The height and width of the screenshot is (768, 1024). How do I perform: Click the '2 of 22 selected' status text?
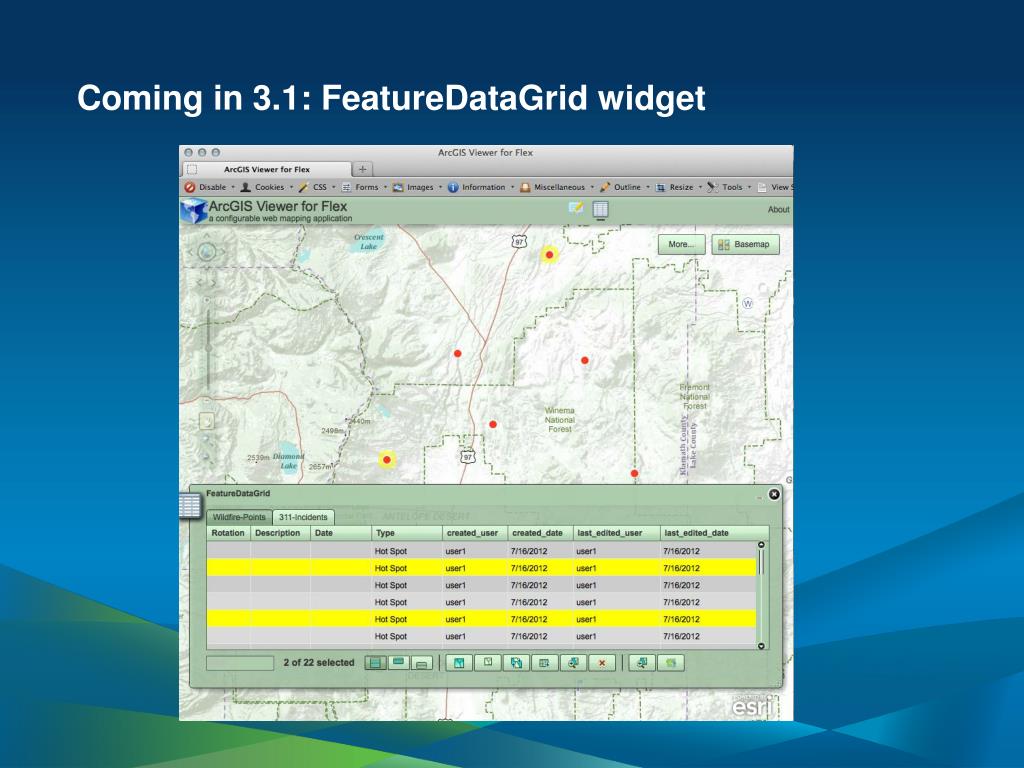pyautogui.click(x=319, y=662)
